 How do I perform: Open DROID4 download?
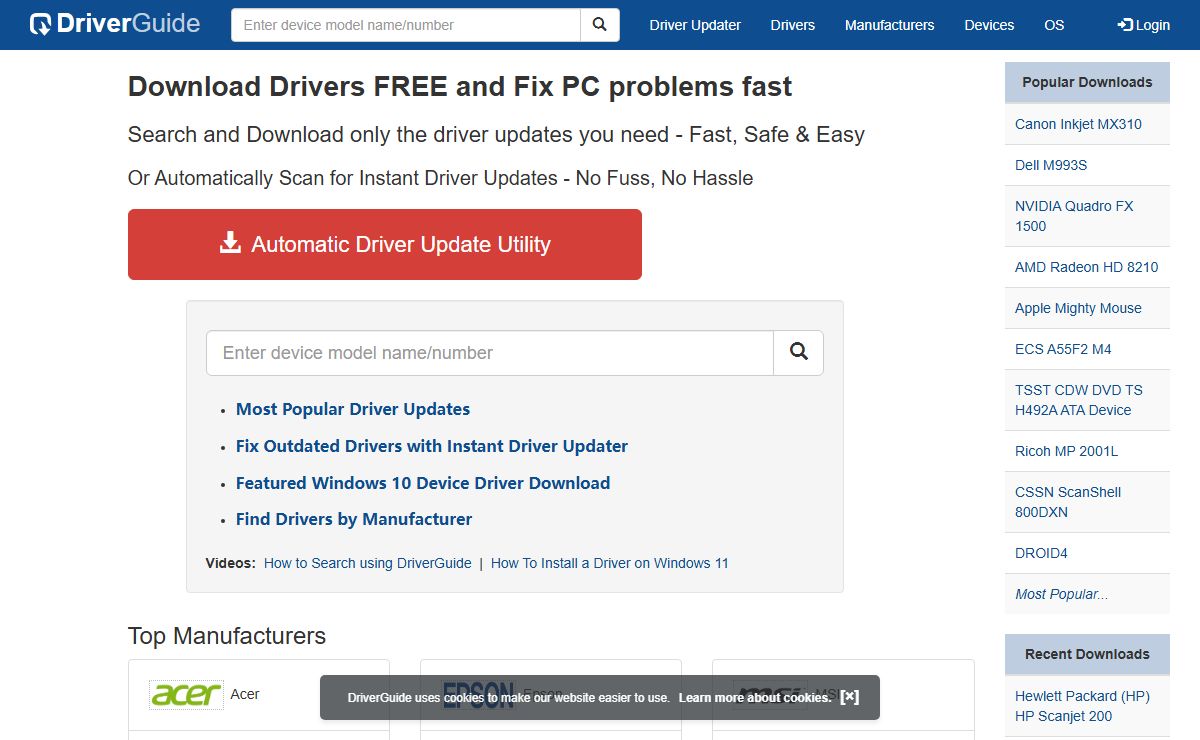[1041, 553]
